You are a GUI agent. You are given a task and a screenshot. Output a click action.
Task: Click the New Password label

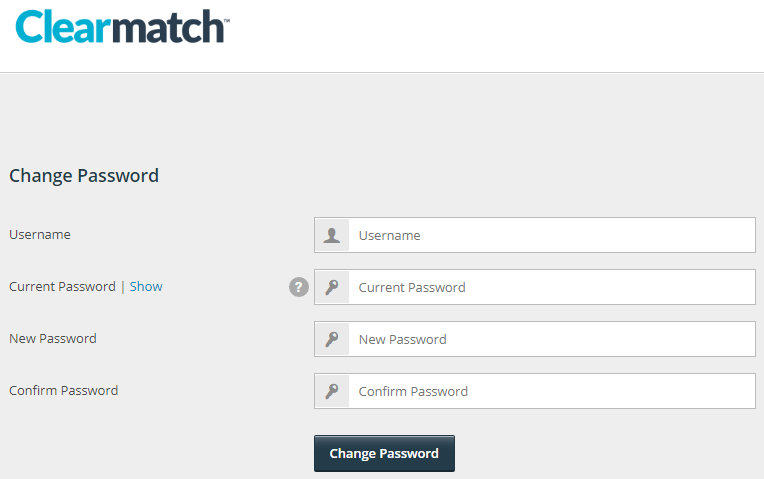[x=53, y=338]
